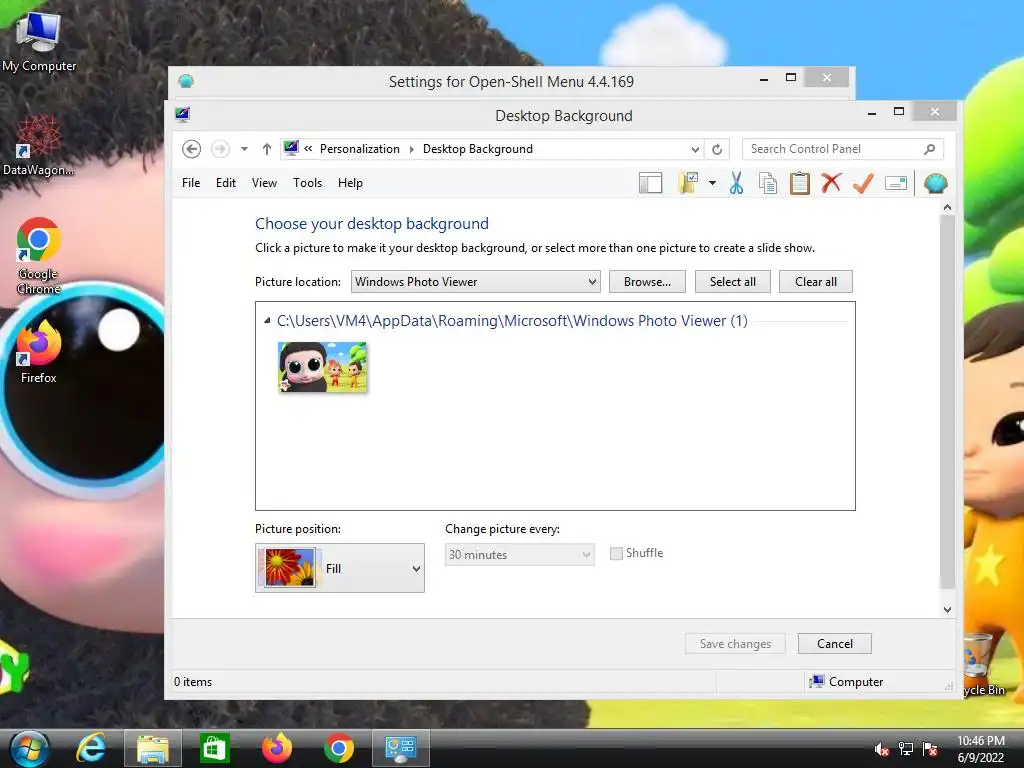Click the Computer status bar entry
This screenshot has height=768, width=1024.
[846, 682]
